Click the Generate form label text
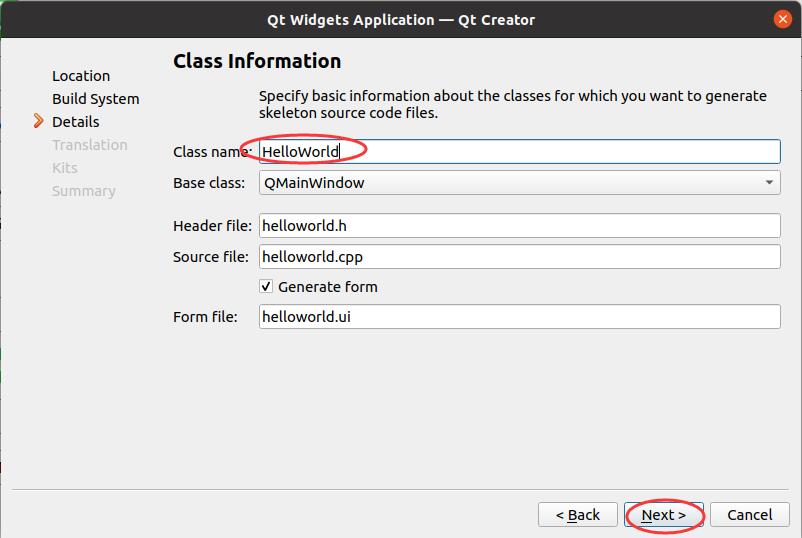 327,287
